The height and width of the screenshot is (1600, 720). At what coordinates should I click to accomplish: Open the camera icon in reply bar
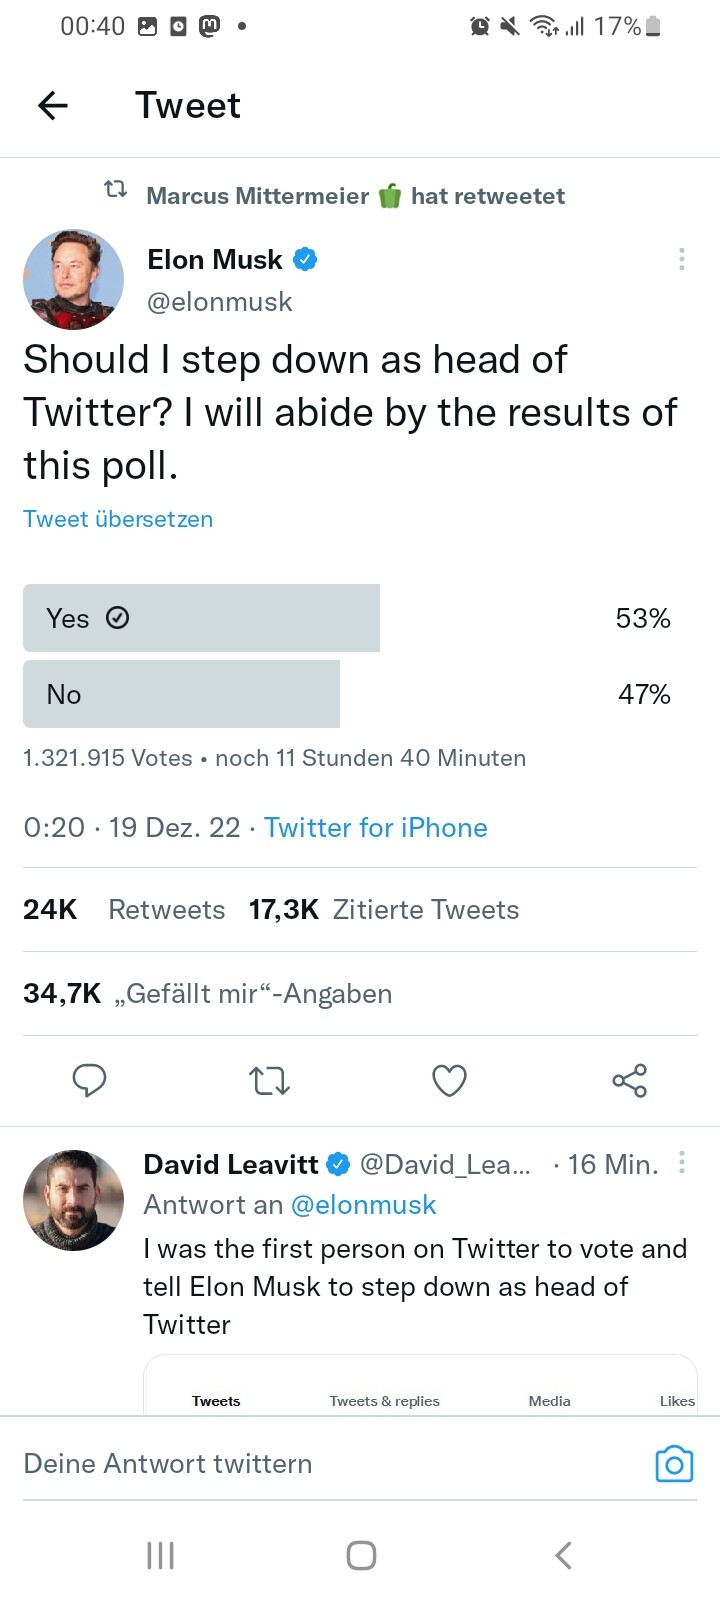pyautogui.click(x=674, y=1464)
